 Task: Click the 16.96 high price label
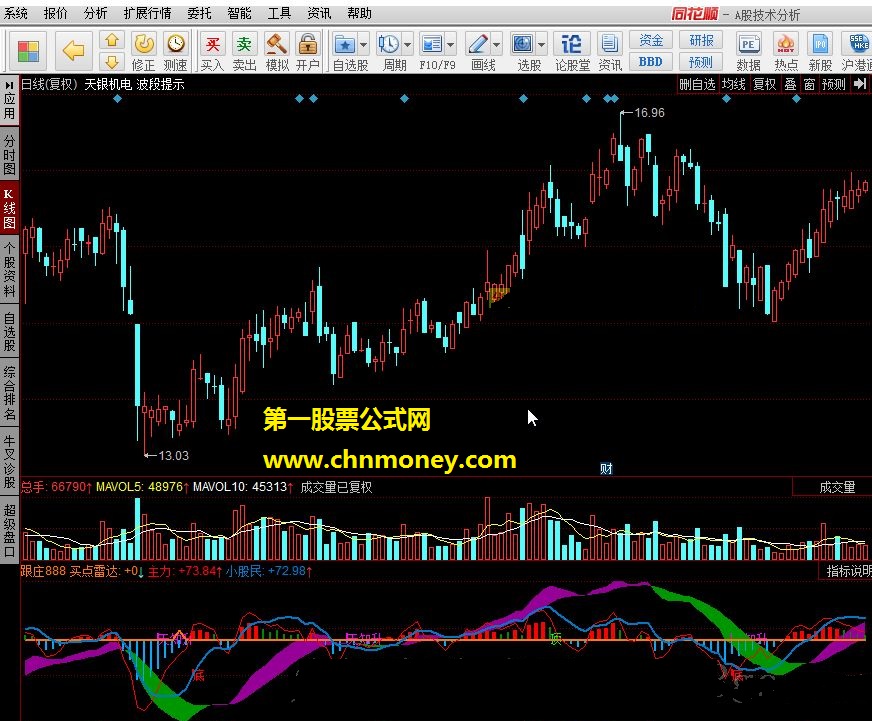tap(649, 113)
